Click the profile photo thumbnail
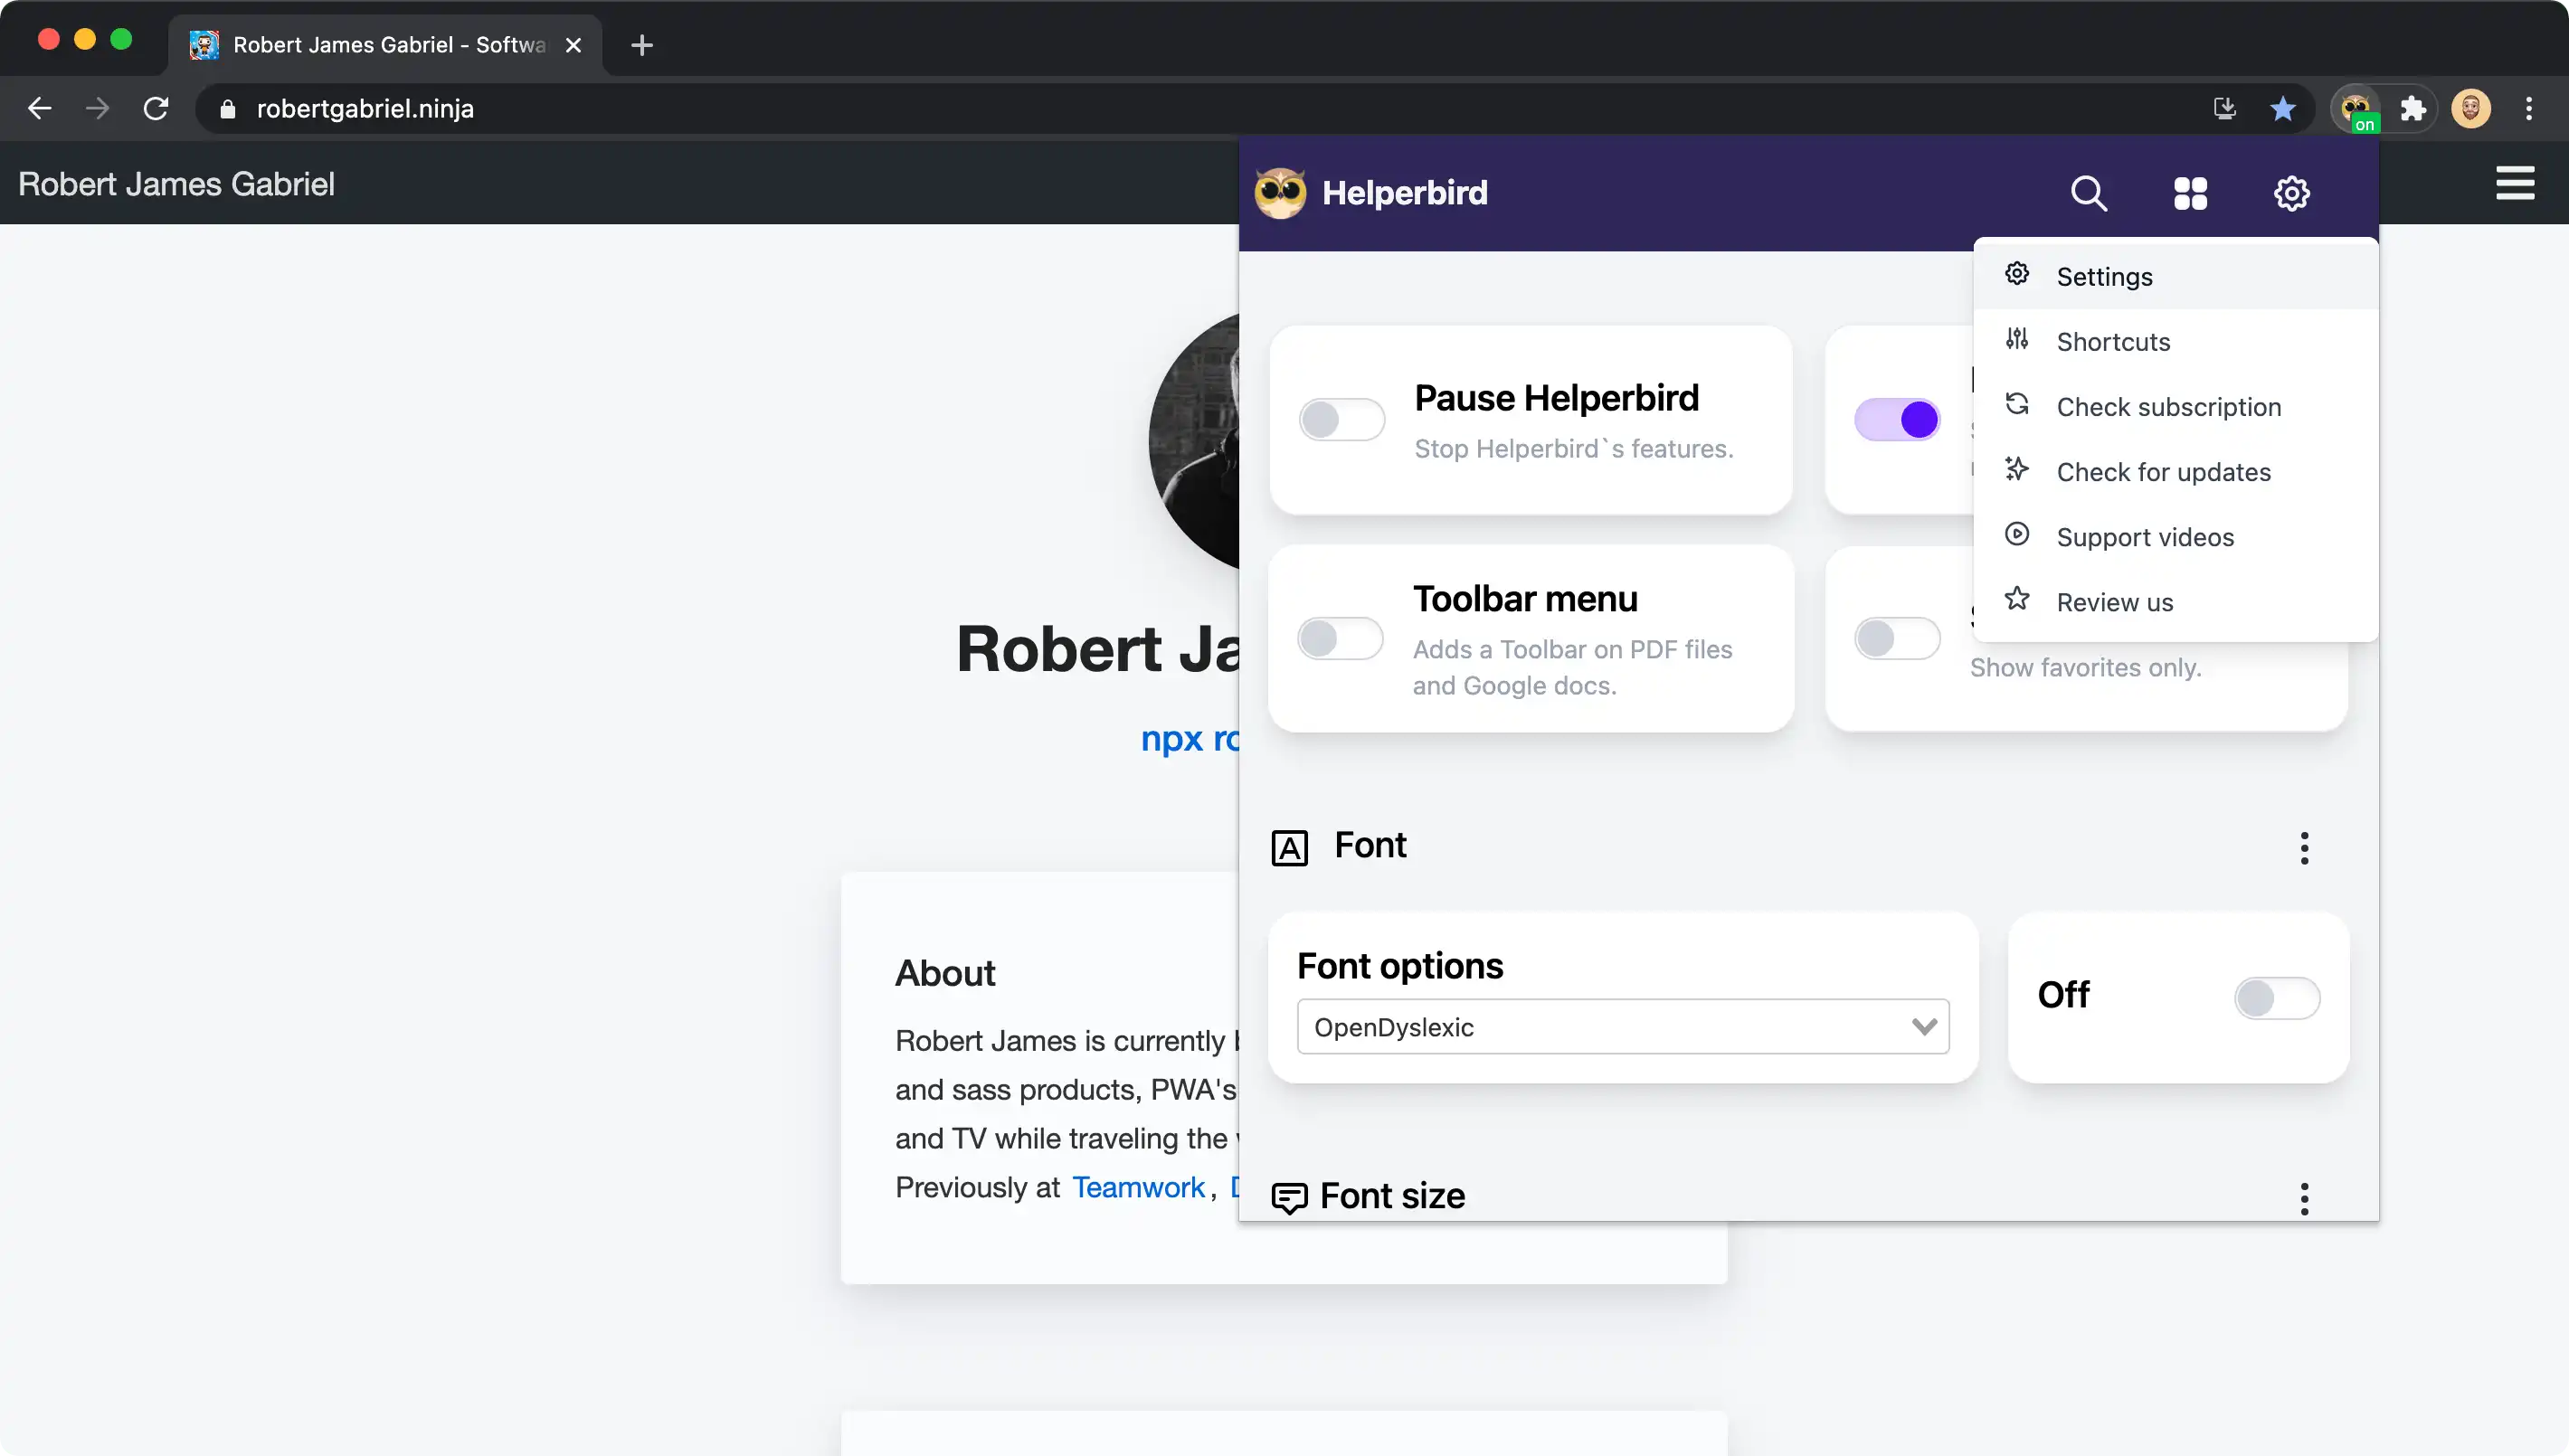2569x1456 pixels. 1194,441
